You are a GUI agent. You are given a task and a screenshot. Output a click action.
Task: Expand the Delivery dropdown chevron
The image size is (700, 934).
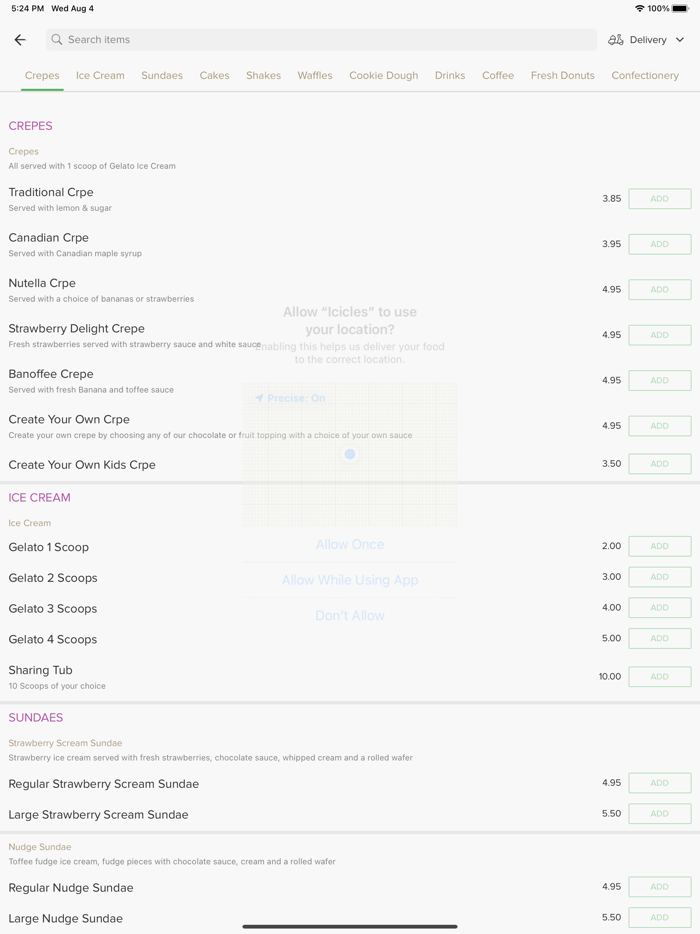[680, 40]
